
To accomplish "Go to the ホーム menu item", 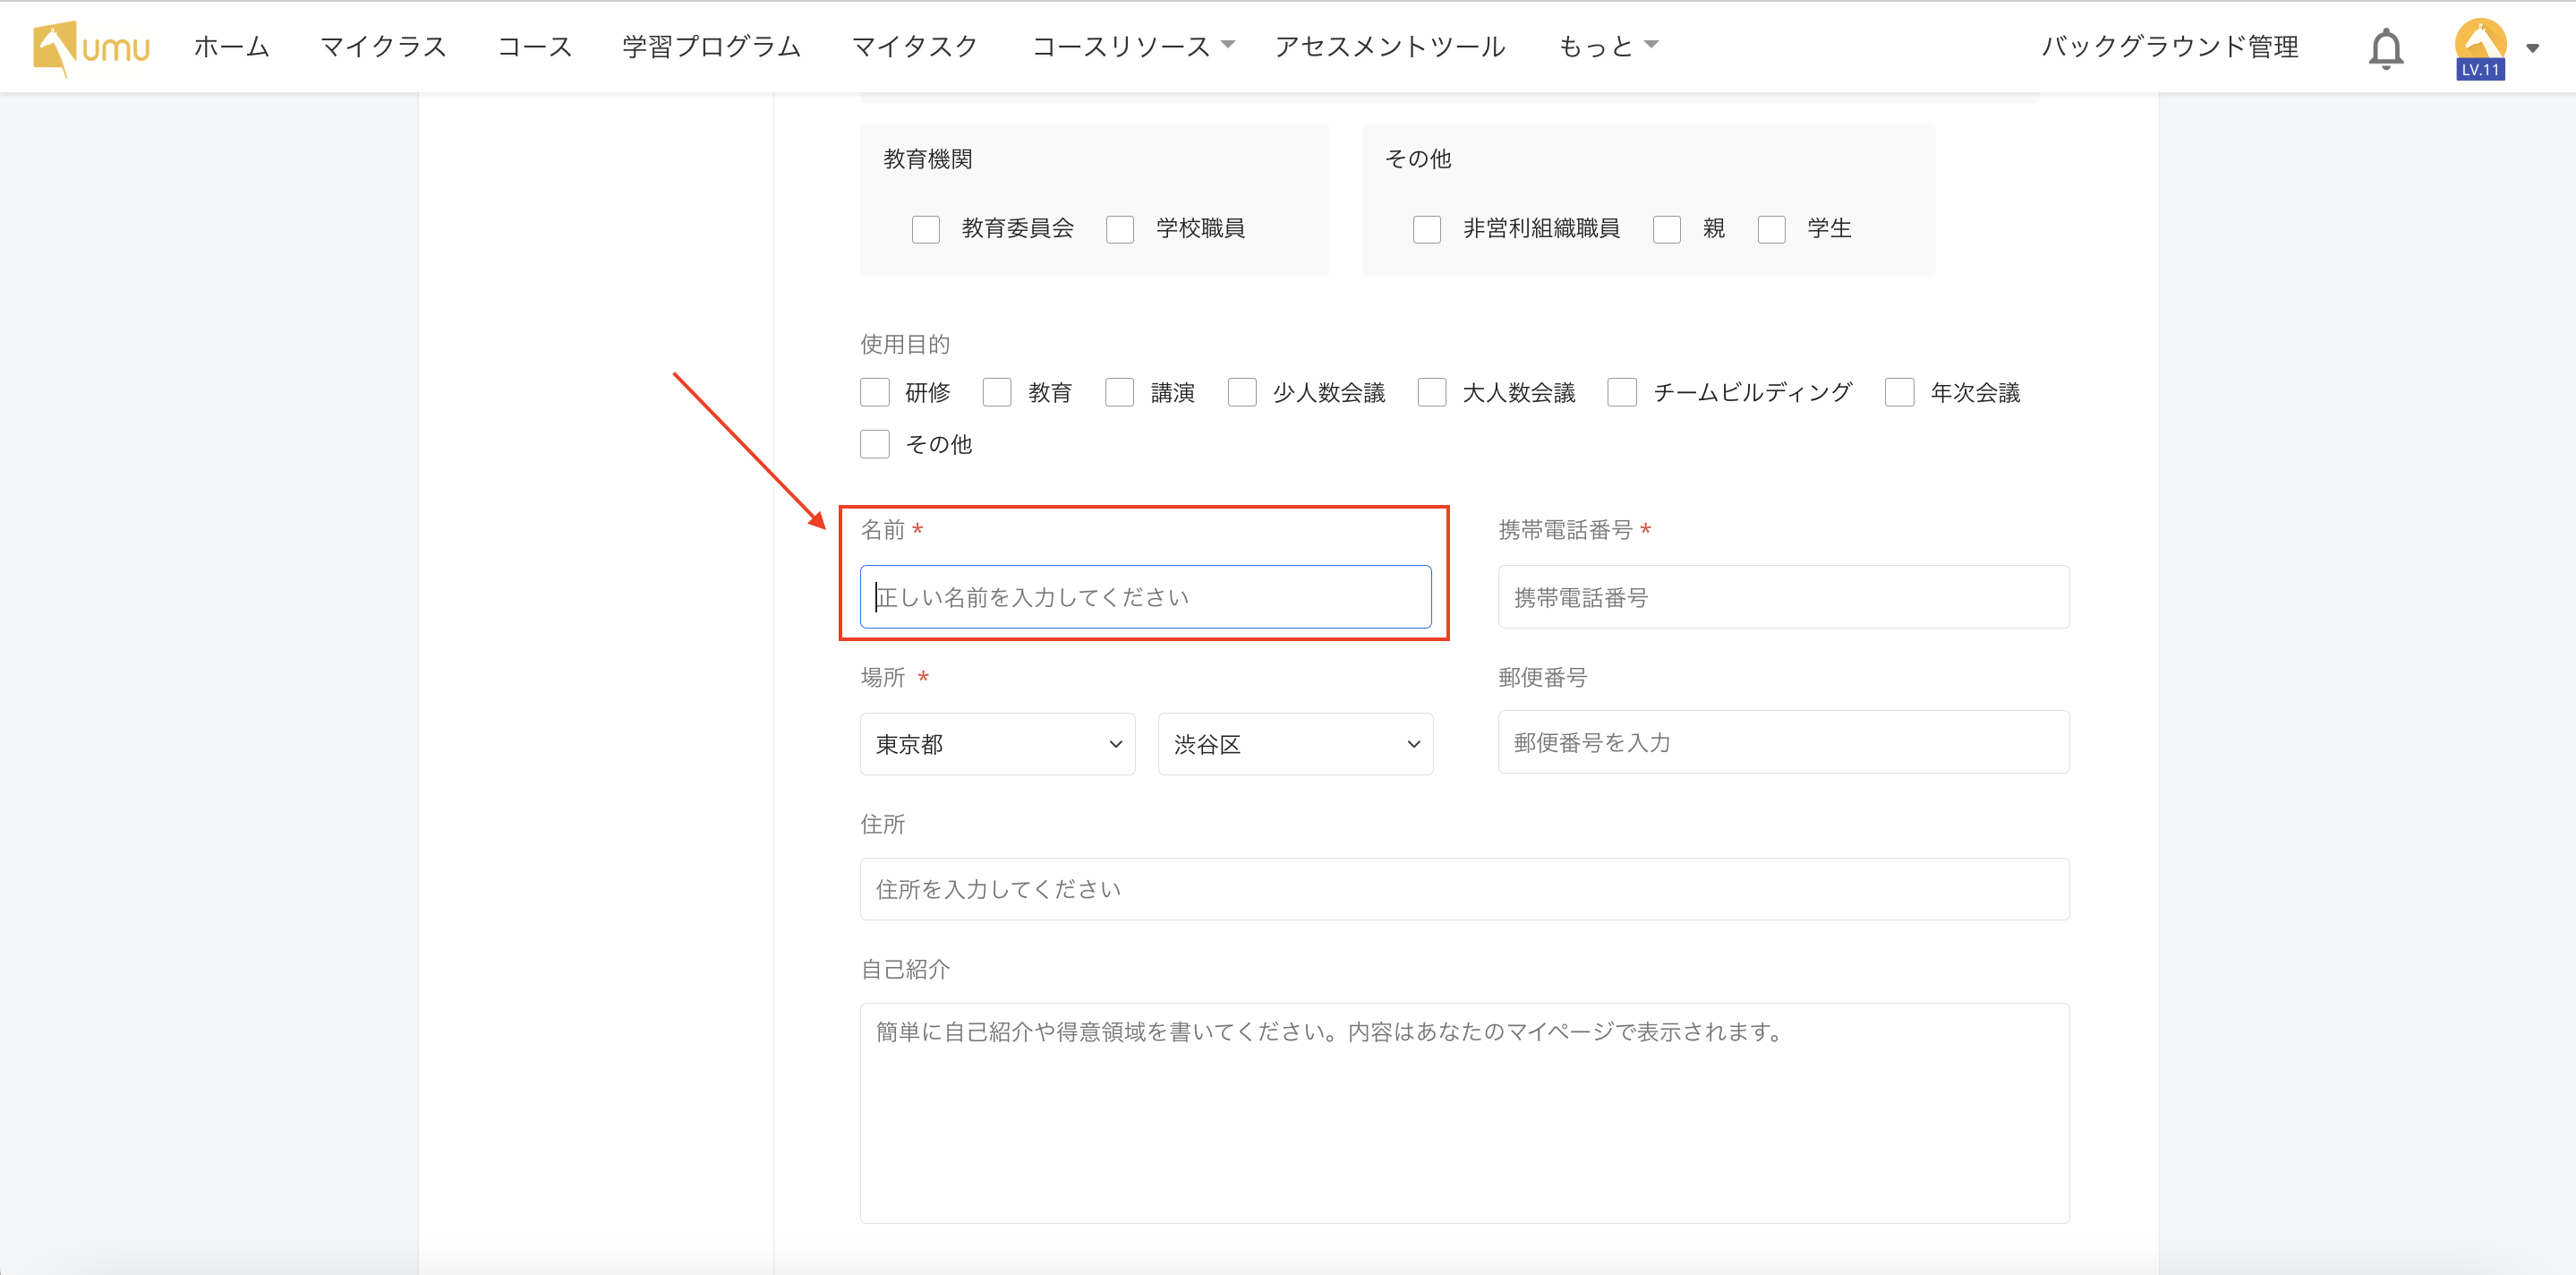I will (x=231, y=46).
